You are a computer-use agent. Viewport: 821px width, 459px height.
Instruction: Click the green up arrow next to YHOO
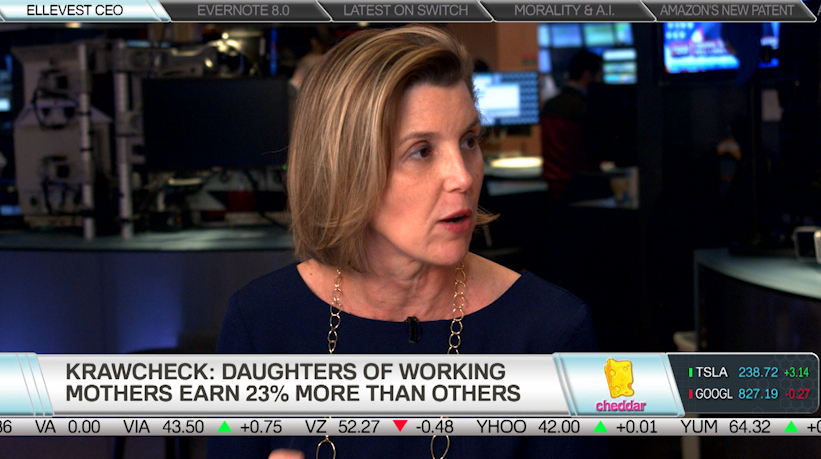click(601, 427)
